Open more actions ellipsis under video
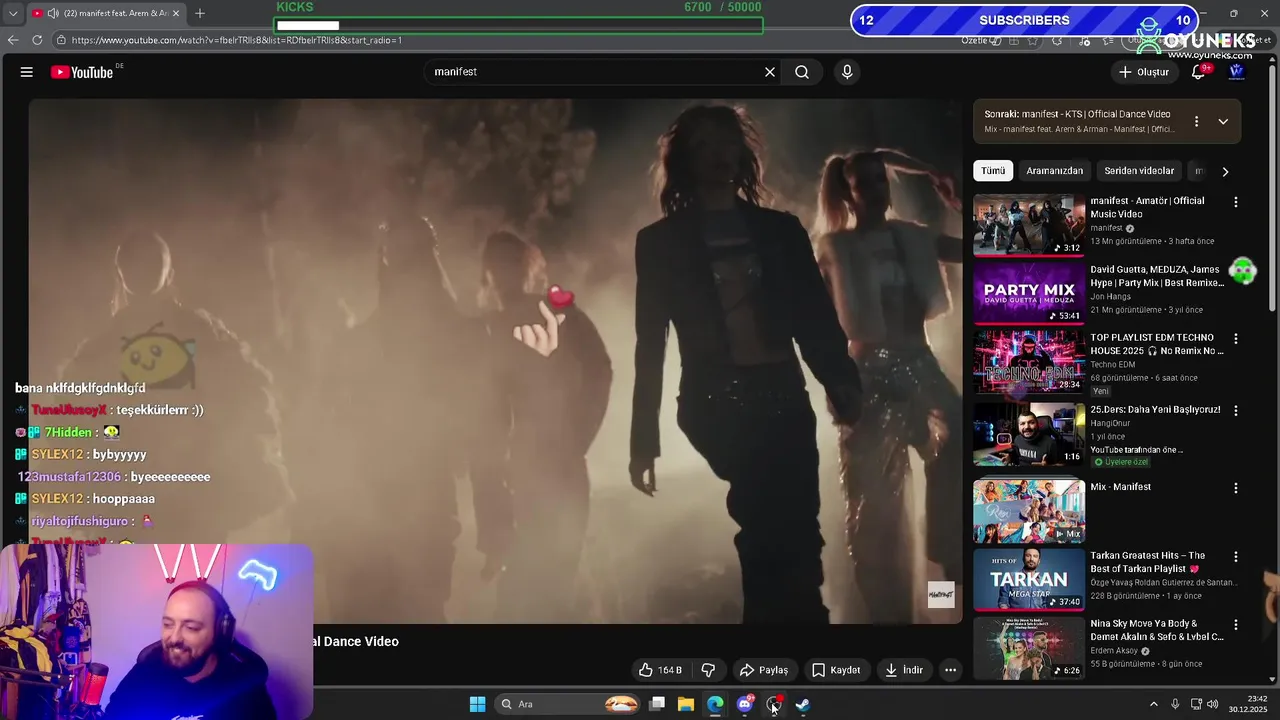 (951, 670)
